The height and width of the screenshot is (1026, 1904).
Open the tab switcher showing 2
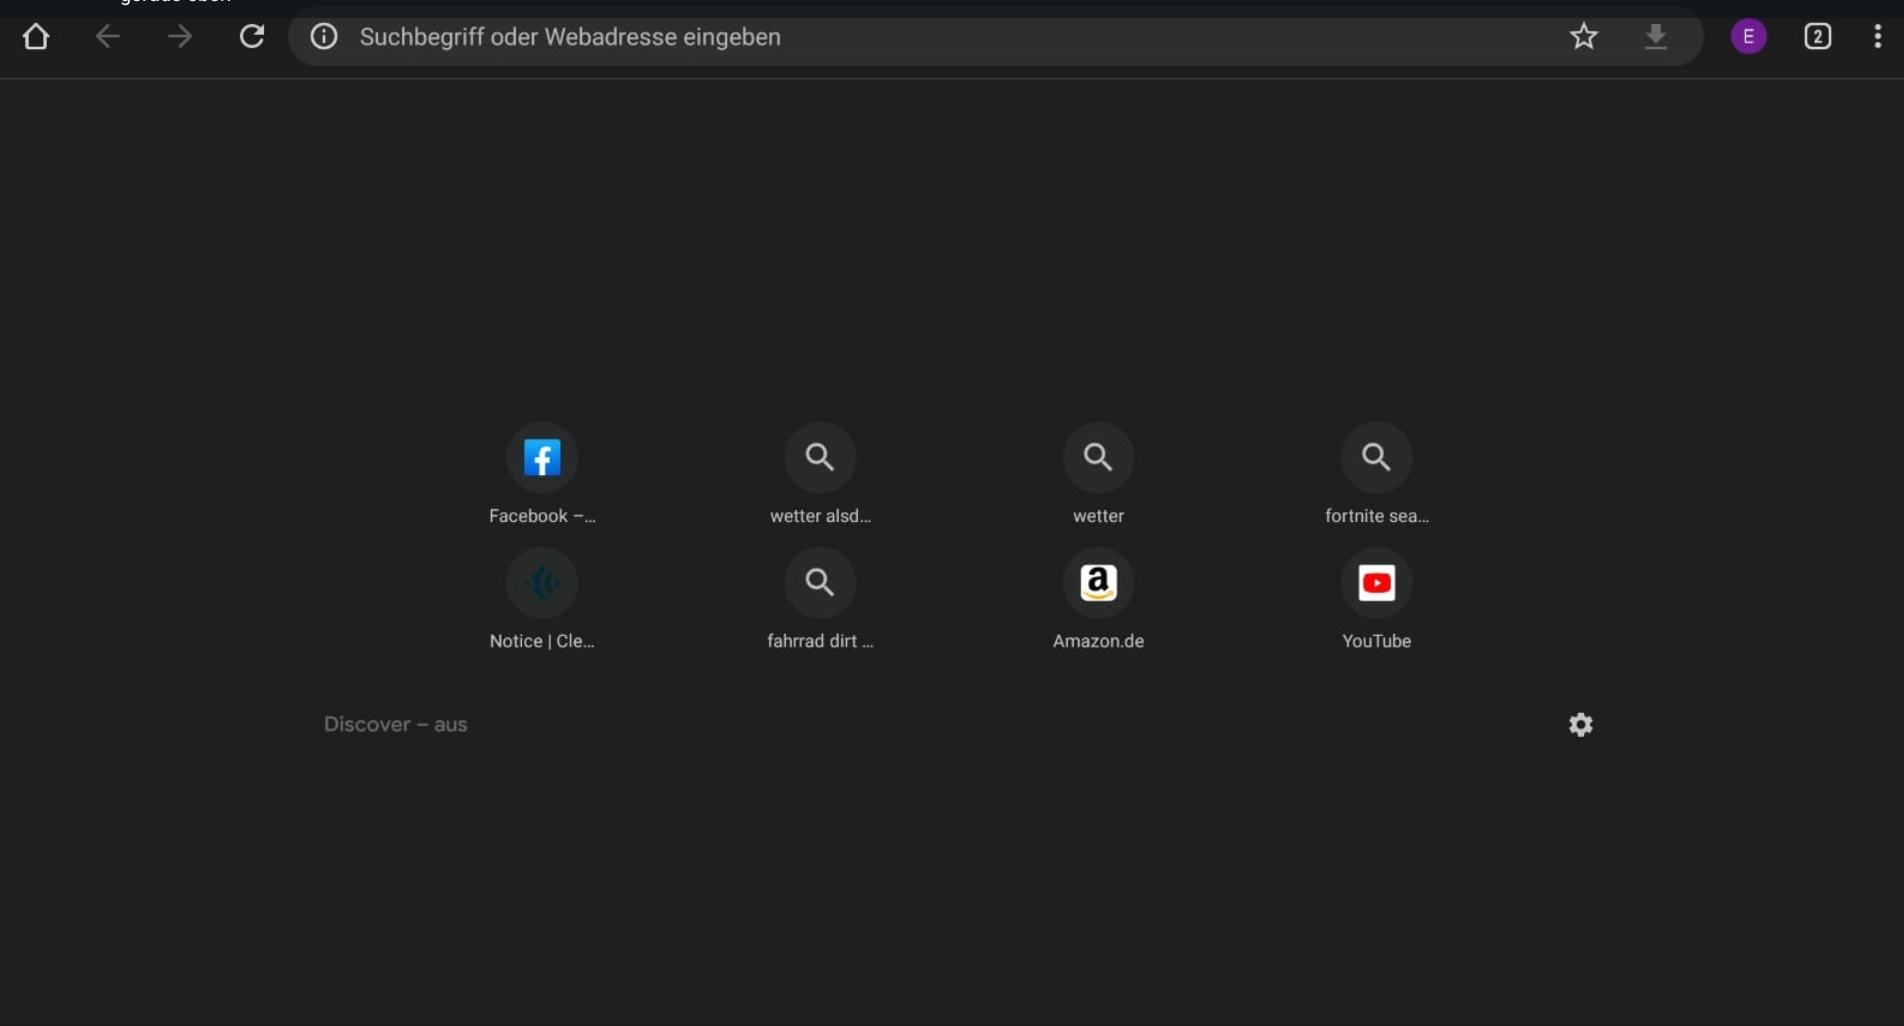[x=1818, y=37]
